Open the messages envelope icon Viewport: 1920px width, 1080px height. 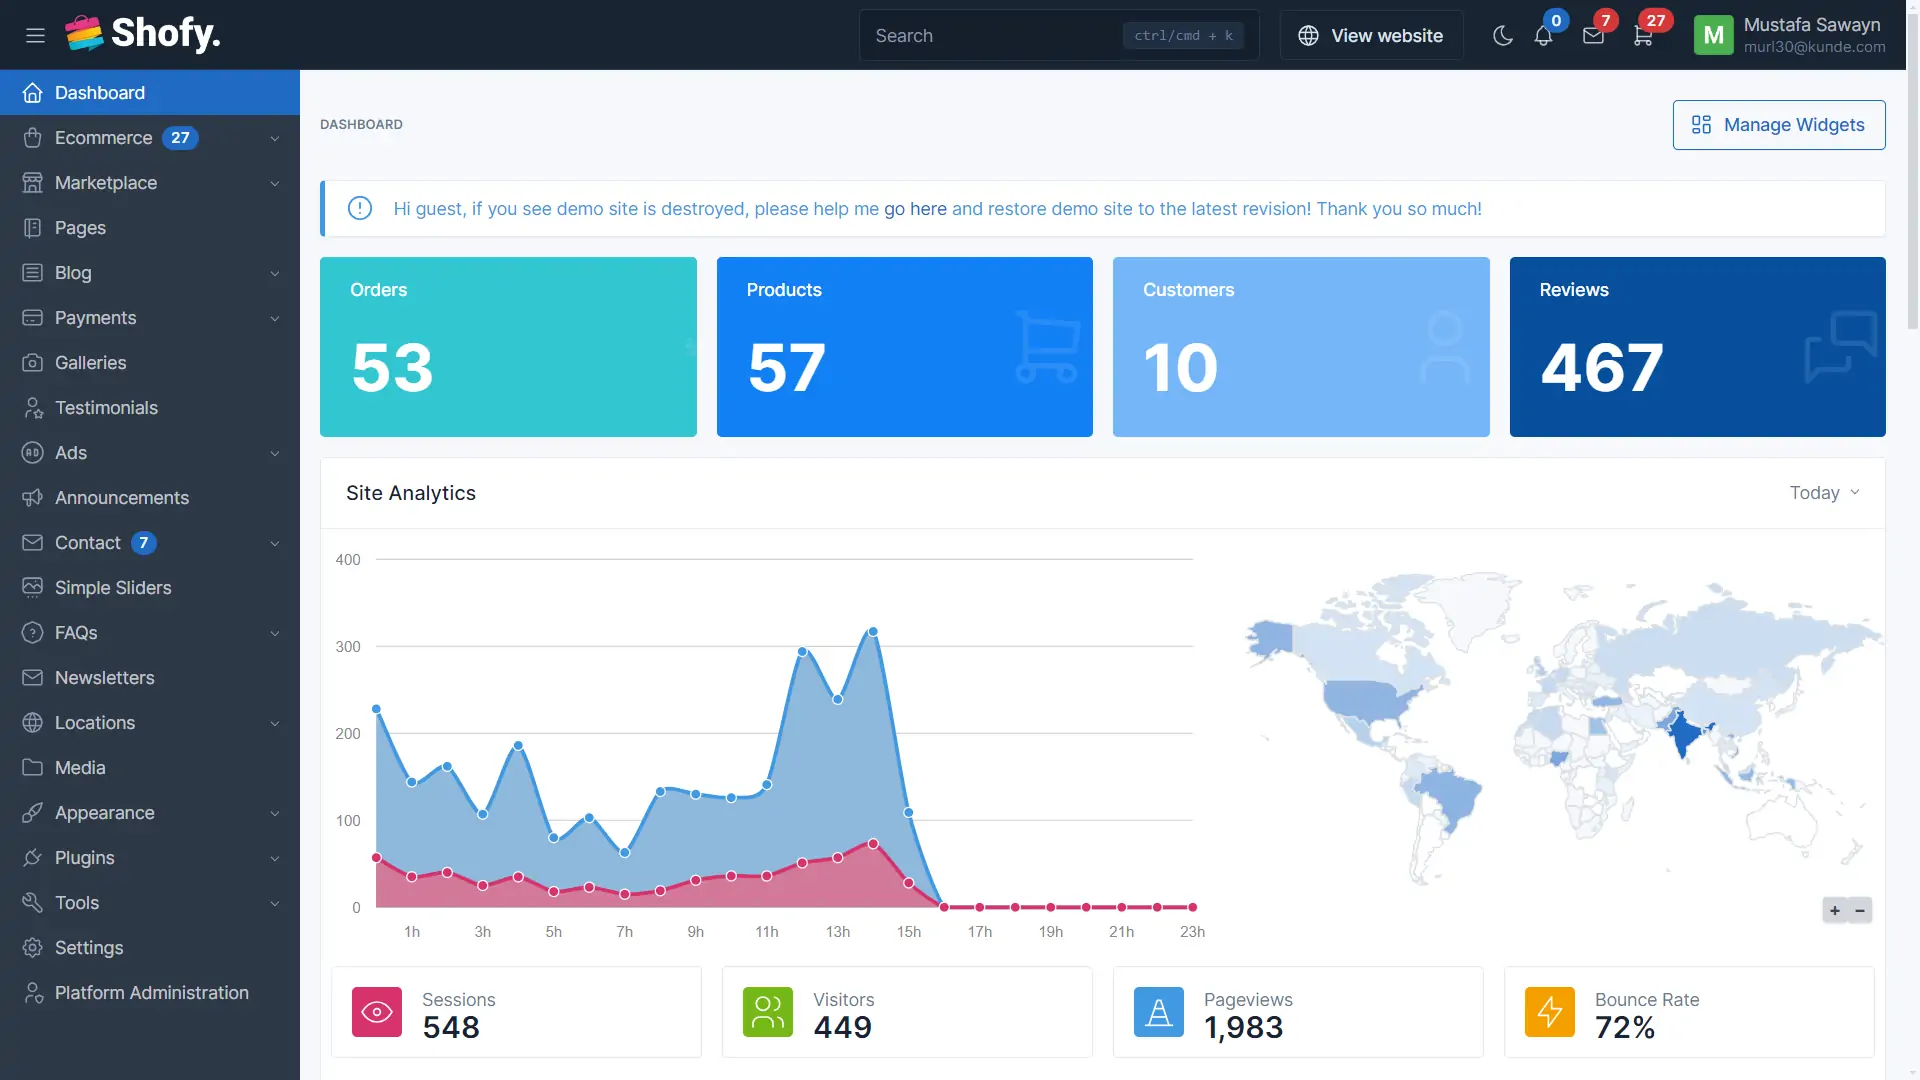[1593, 36]
